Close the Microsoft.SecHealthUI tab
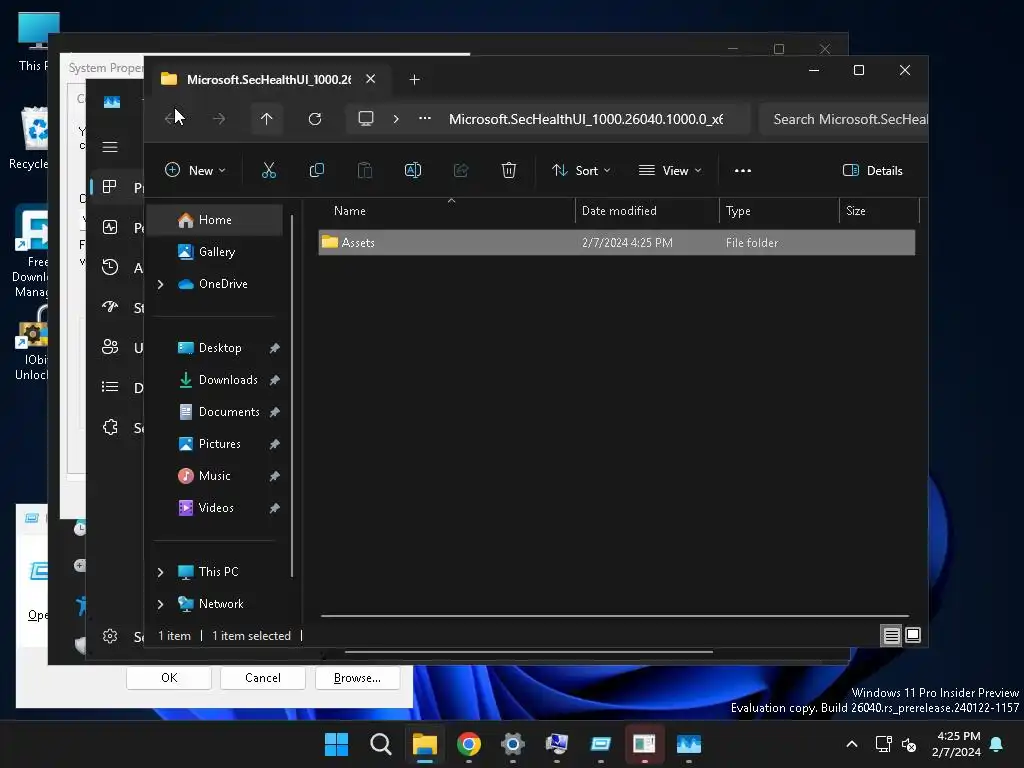Image resolution: width=1024 pixels, height=768 pixels. [x=370, y=79]
